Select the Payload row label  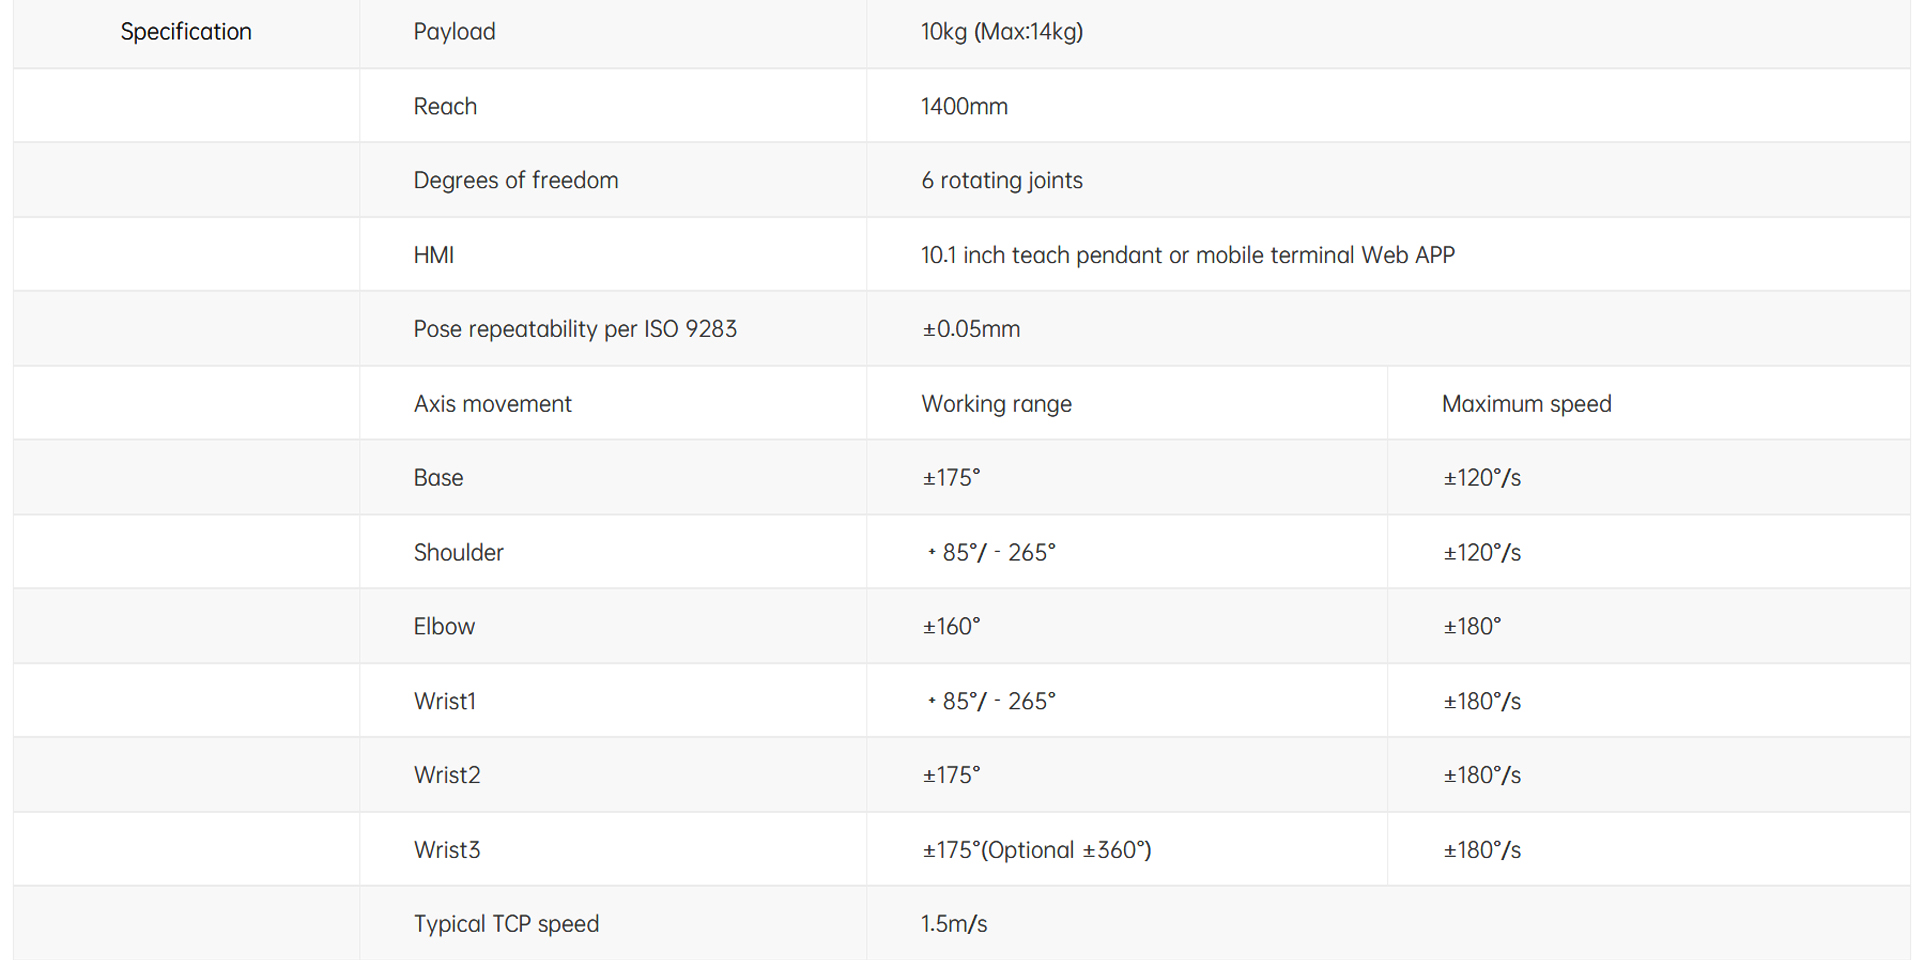454,32
